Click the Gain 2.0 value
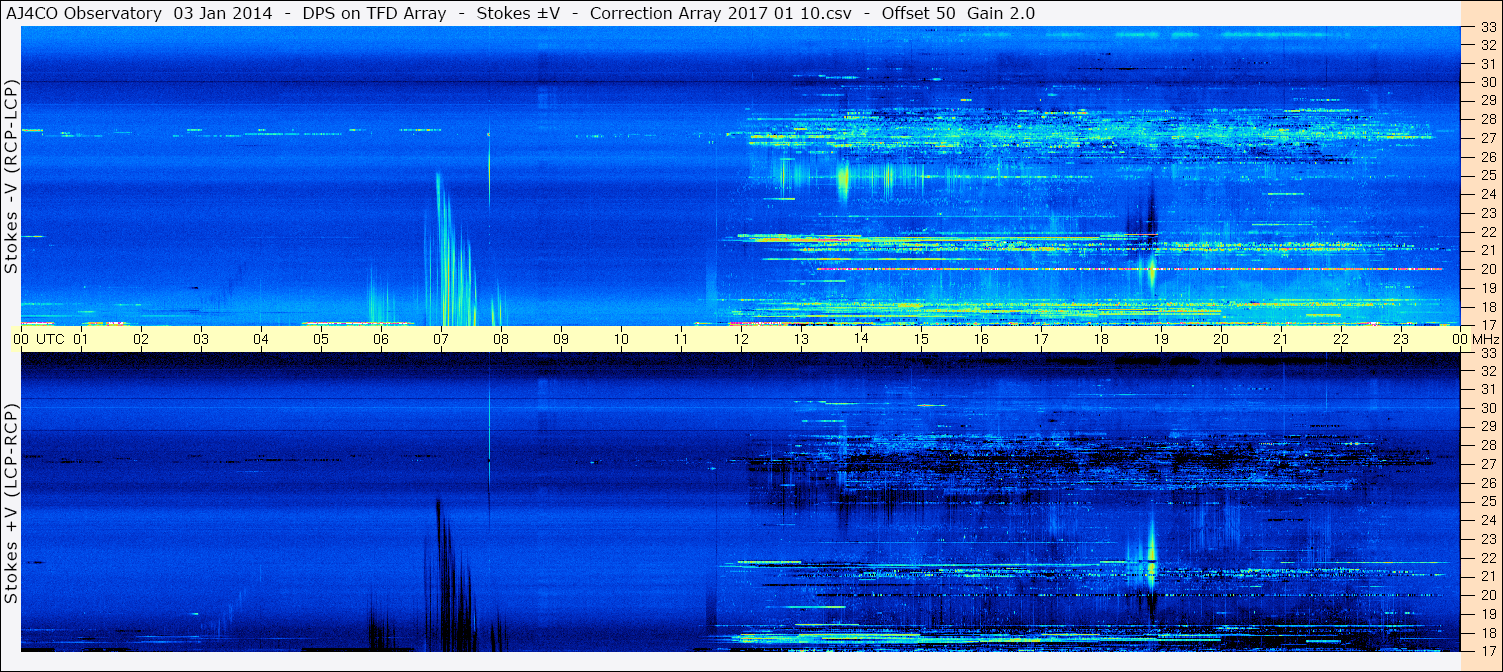The image size is (1503, 672). [x=1001, y=13]
